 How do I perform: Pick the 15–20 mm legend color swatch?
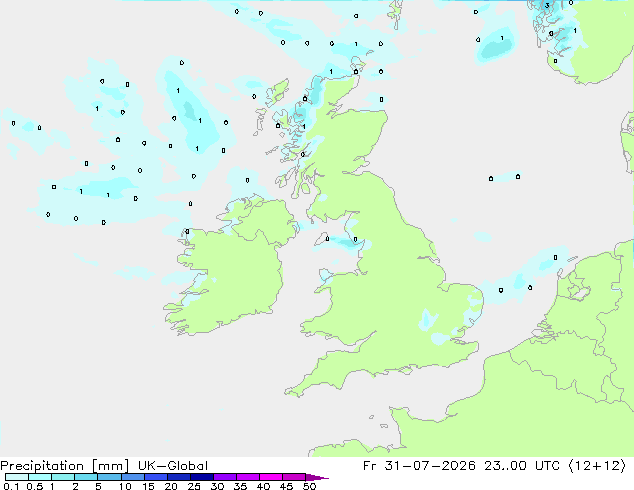tap(156, 477)
